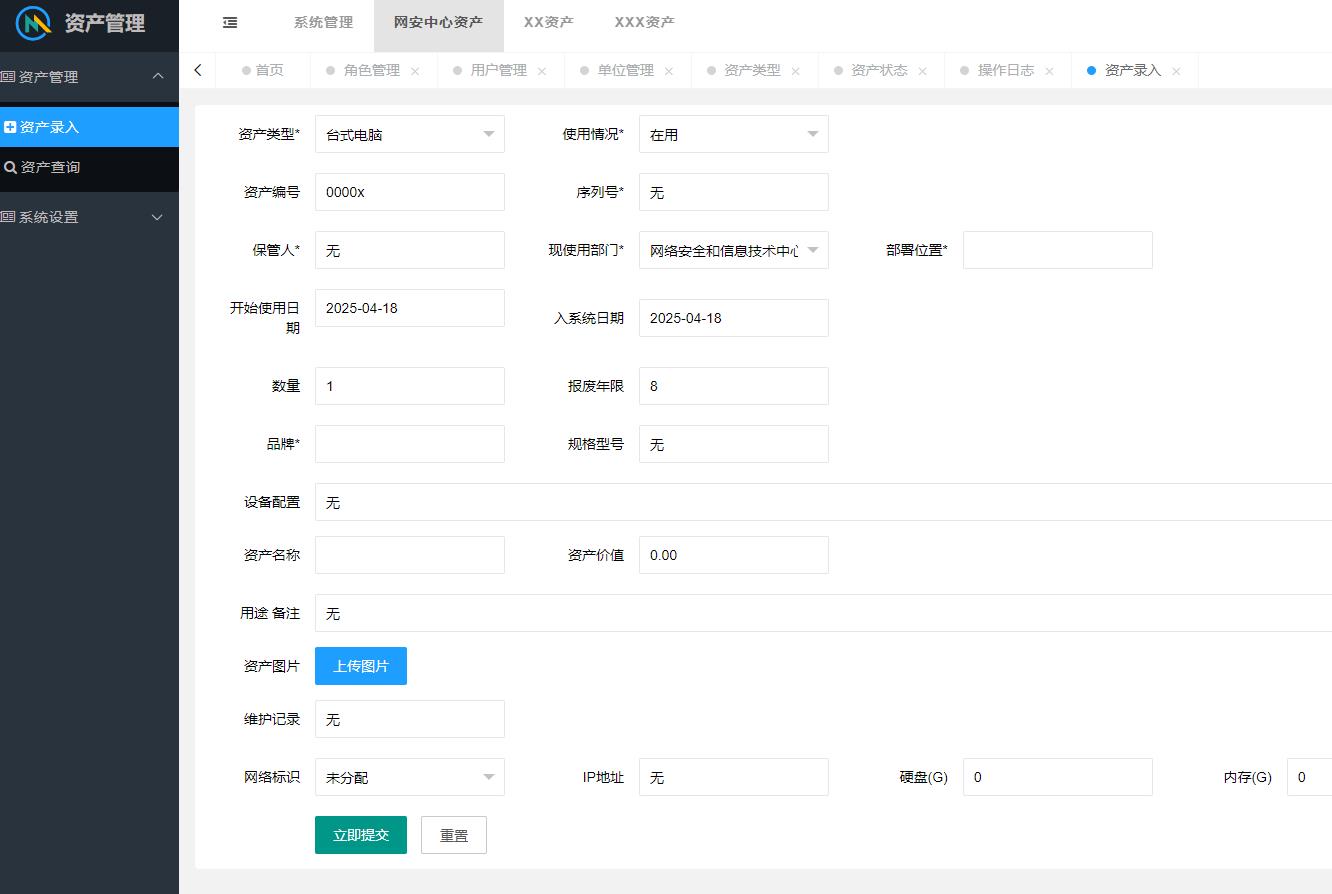Open the 现使用部门 dropdown
Screen dimensions: 1332x894
734,250
